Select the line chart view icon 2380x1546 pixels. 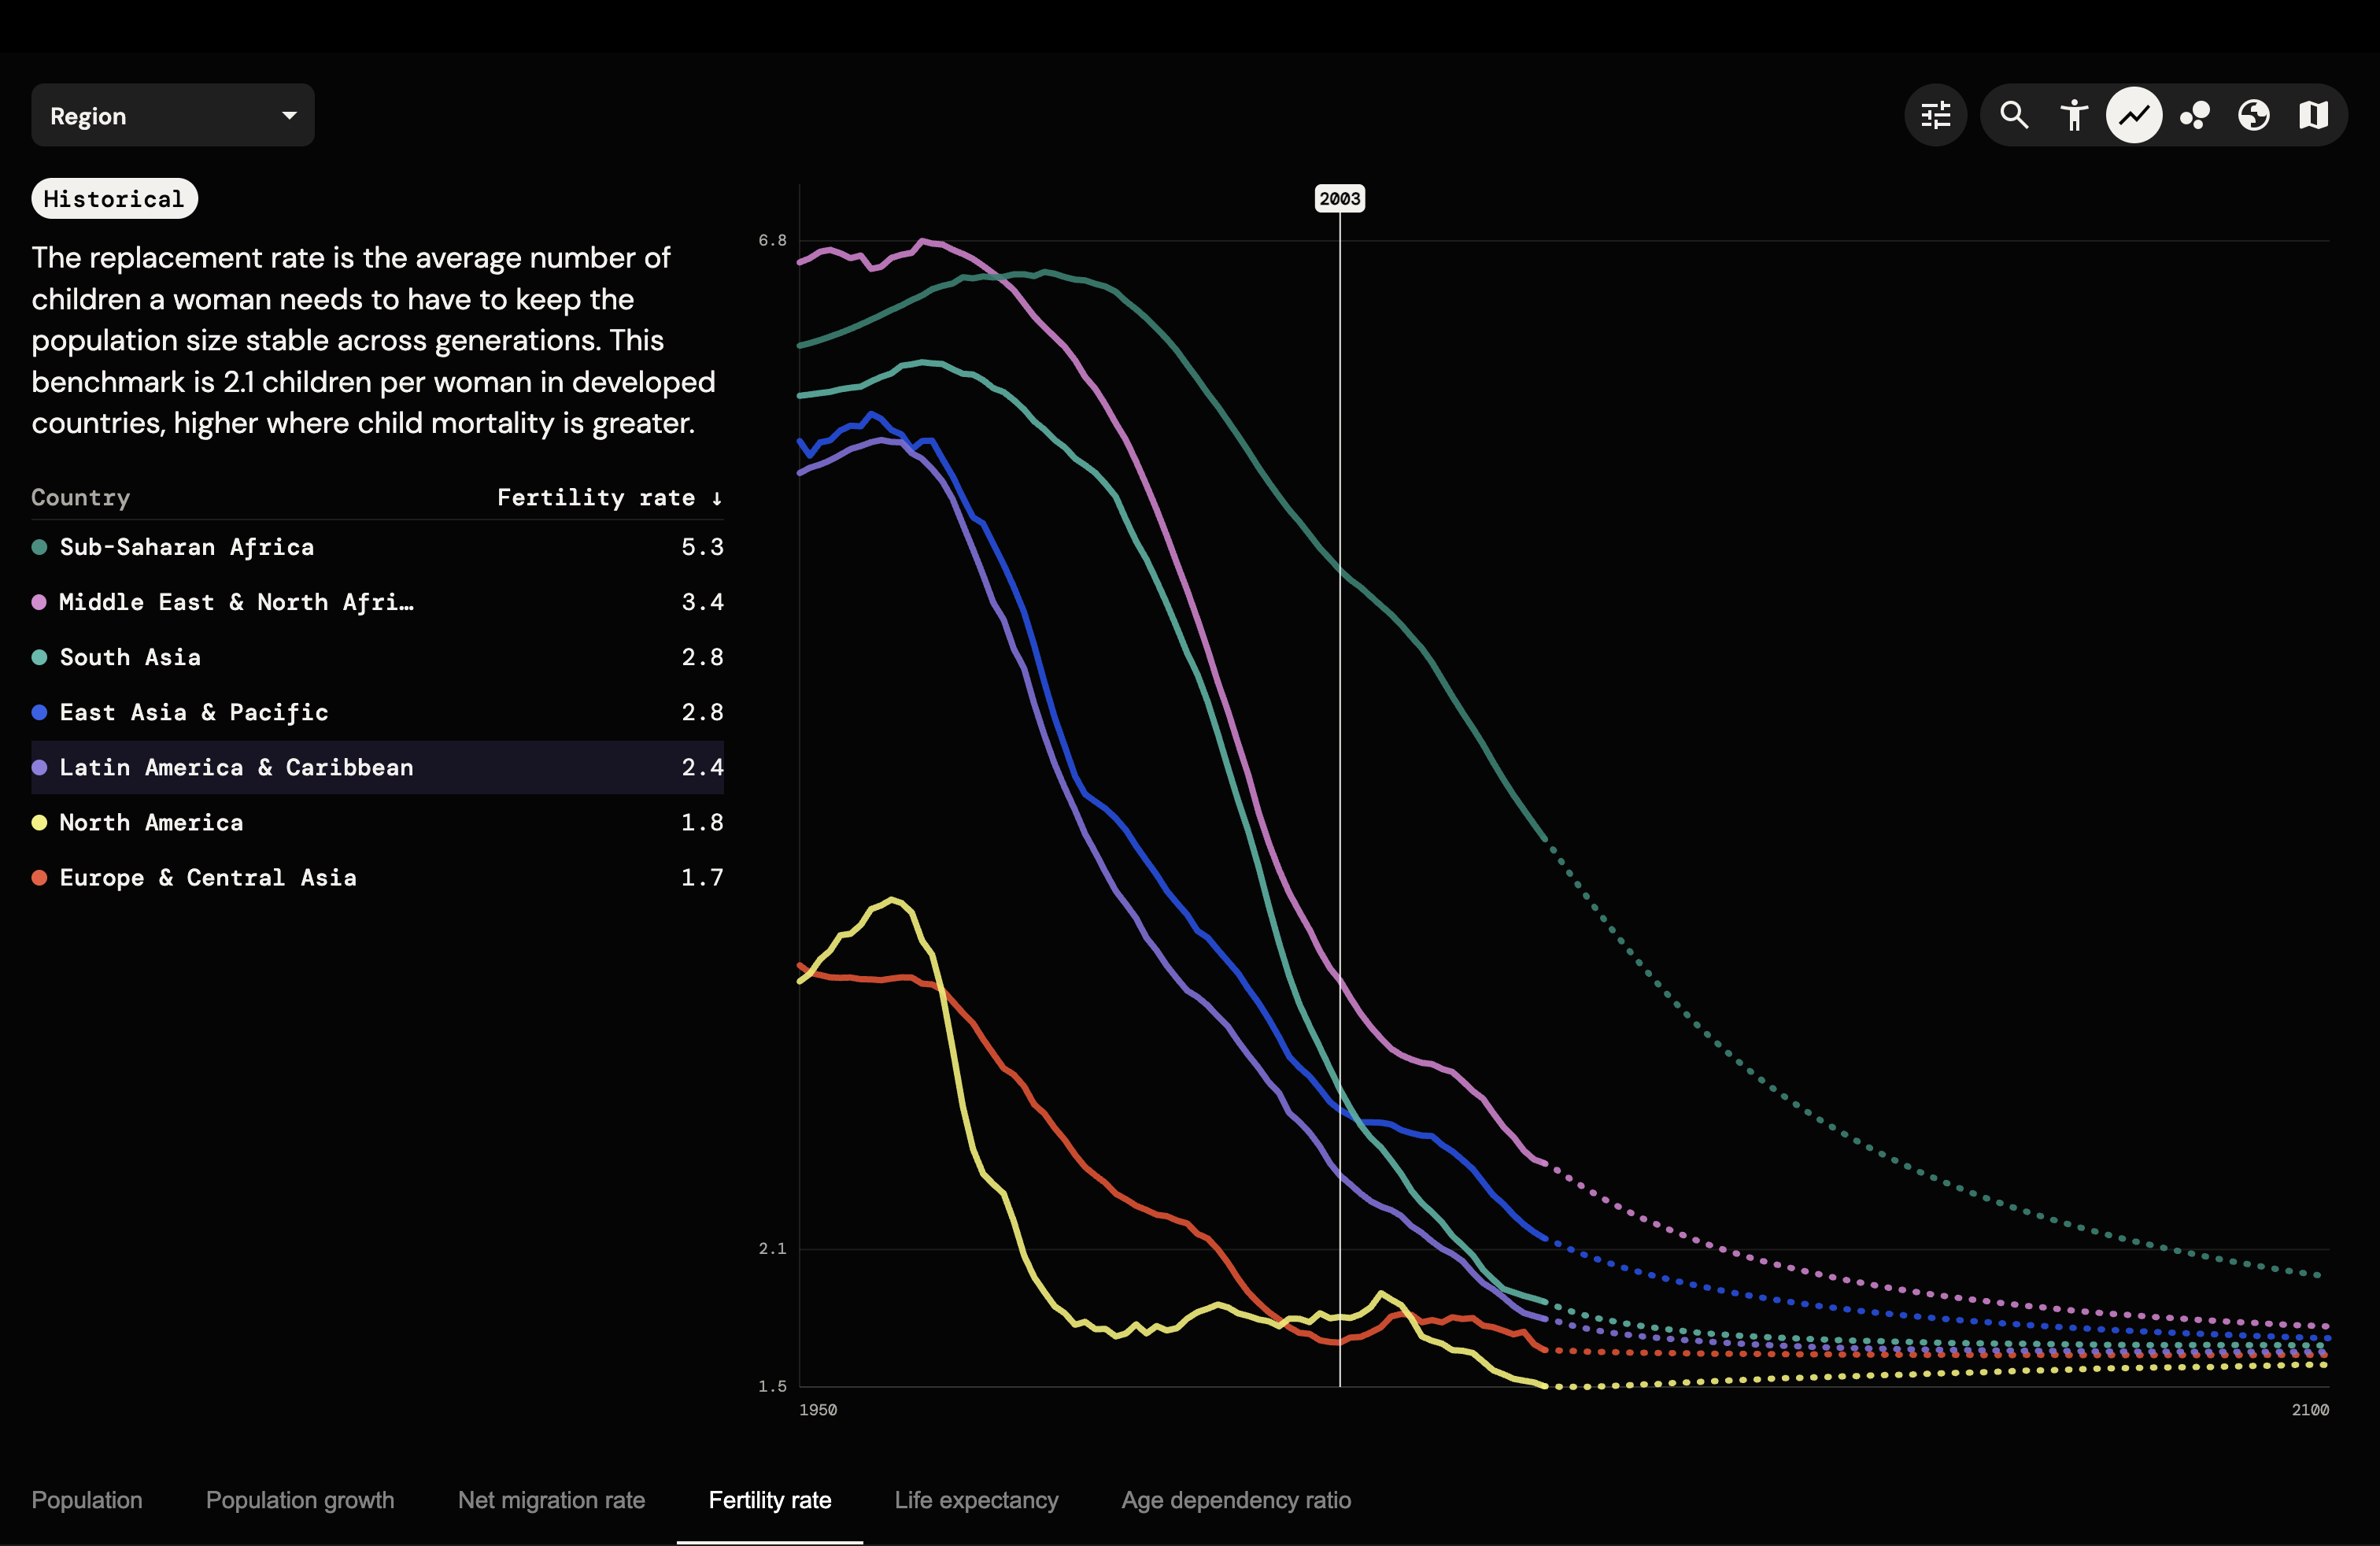click(x=2134, y=116)
